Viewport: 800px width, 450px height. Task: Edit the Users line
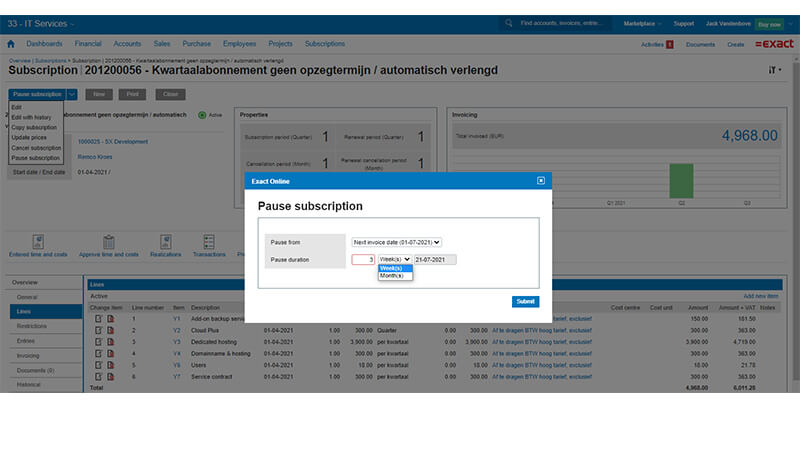(98, 365)
